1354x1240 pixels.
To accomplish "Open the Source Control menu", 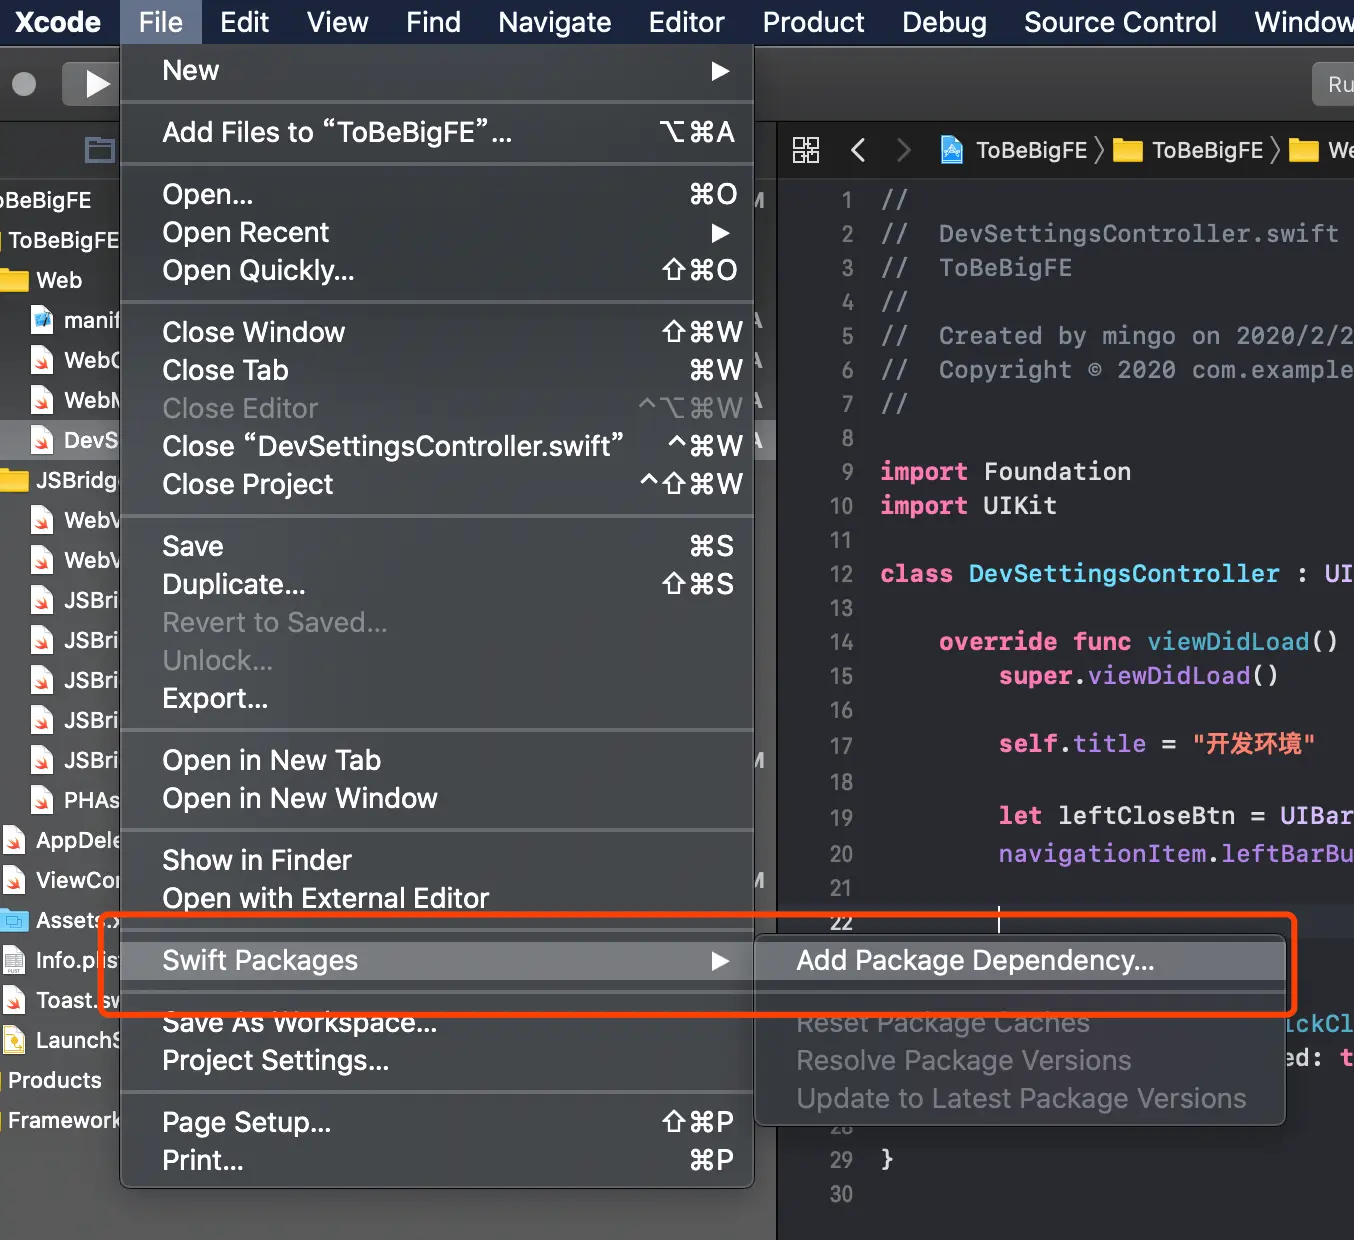I will 1121,22.
